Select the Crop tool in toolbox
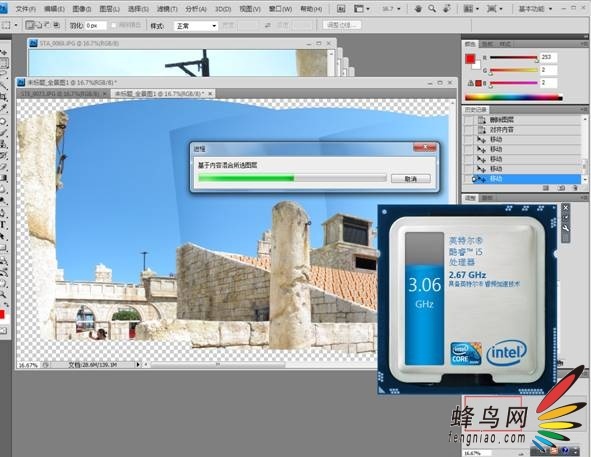Screen dimensions: 591x457 click(x=4, y=97)
